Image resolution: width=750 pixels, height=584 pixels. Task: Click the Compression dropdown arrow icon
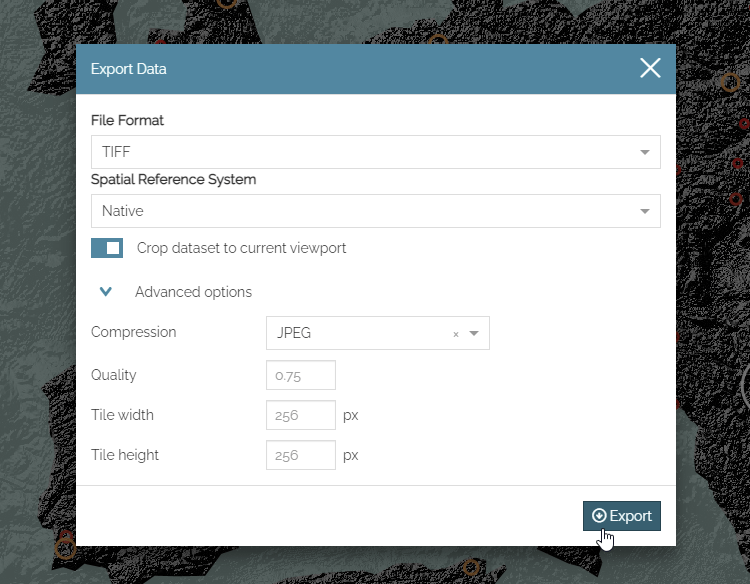pos(474,333)
